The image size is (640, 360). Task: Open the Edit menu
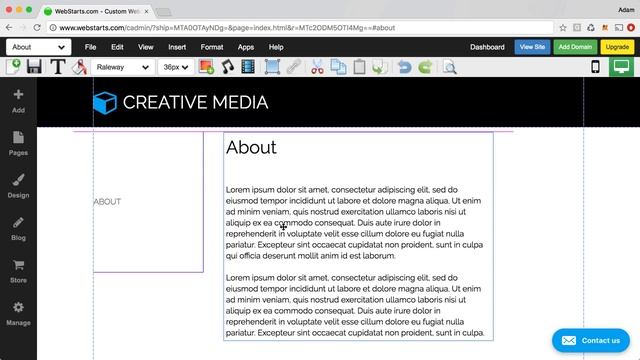[x=117, y=47]
